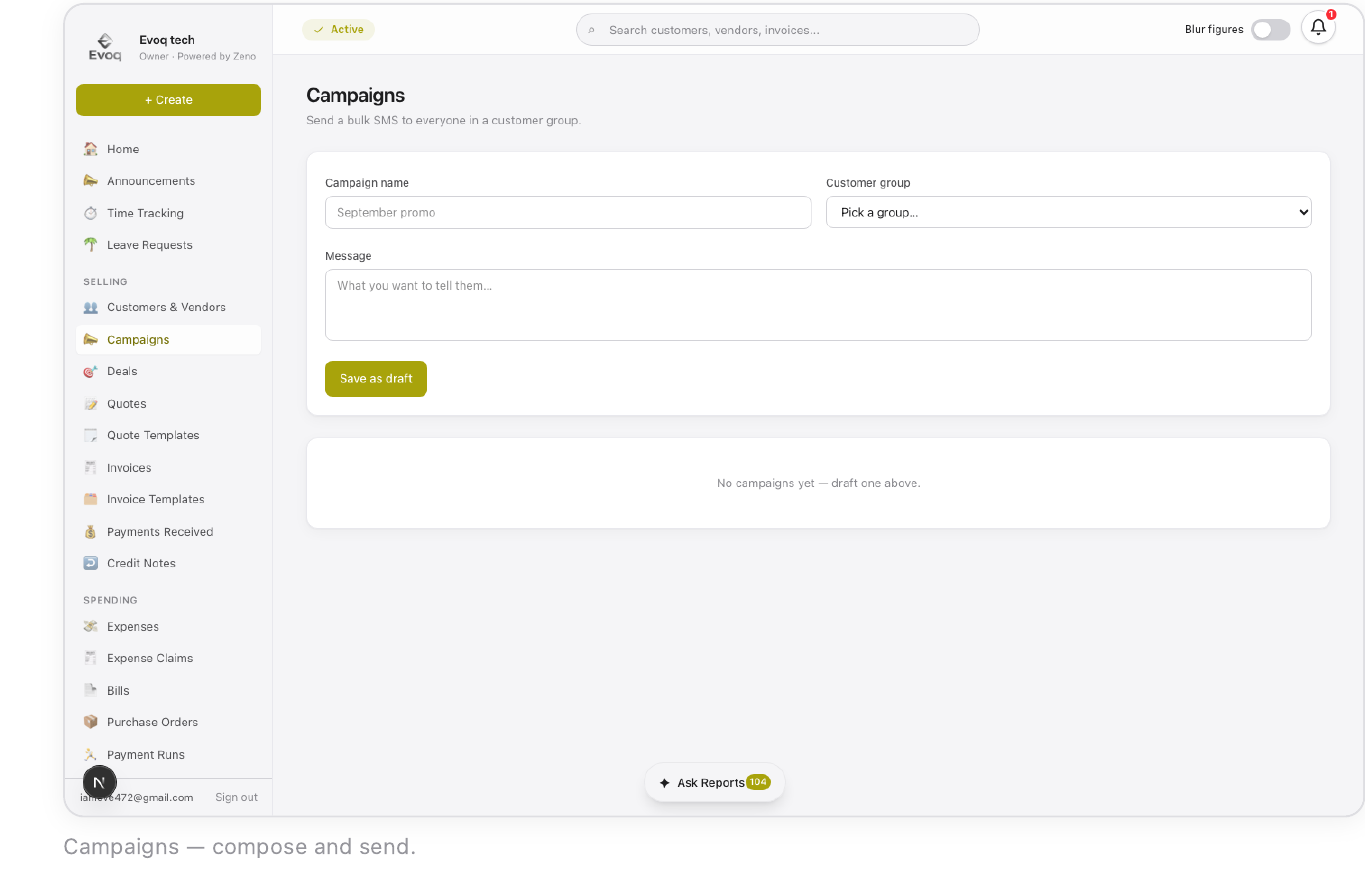The image size is (1365, 881).
Task: Click the Evoq logo in sidebar
Action: tap(105, 47)
